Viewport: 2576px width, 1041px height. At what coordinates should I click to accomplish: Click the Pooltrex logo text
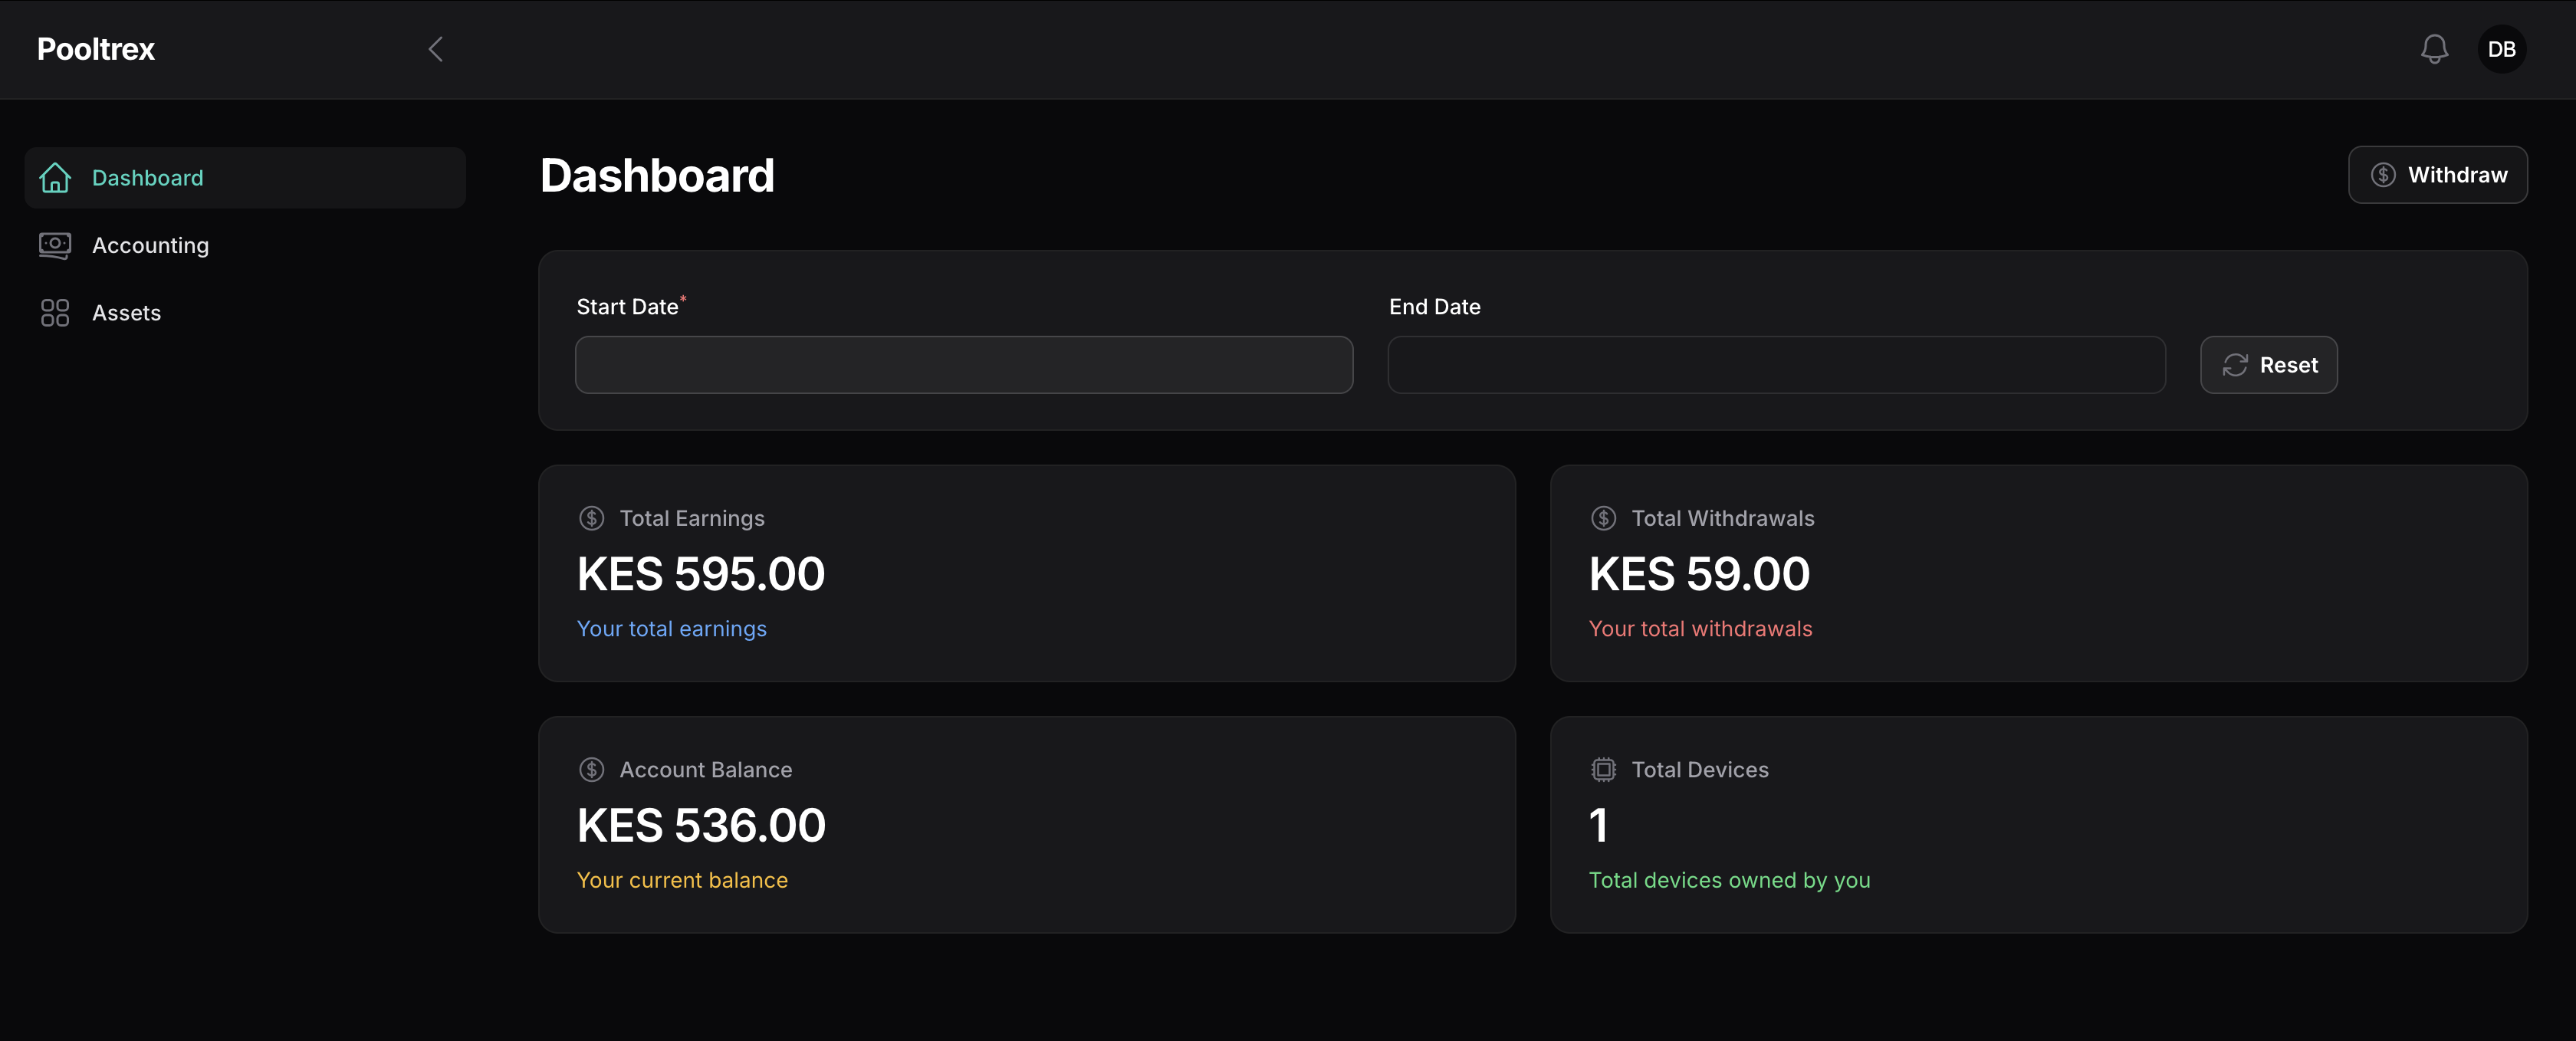96,49
